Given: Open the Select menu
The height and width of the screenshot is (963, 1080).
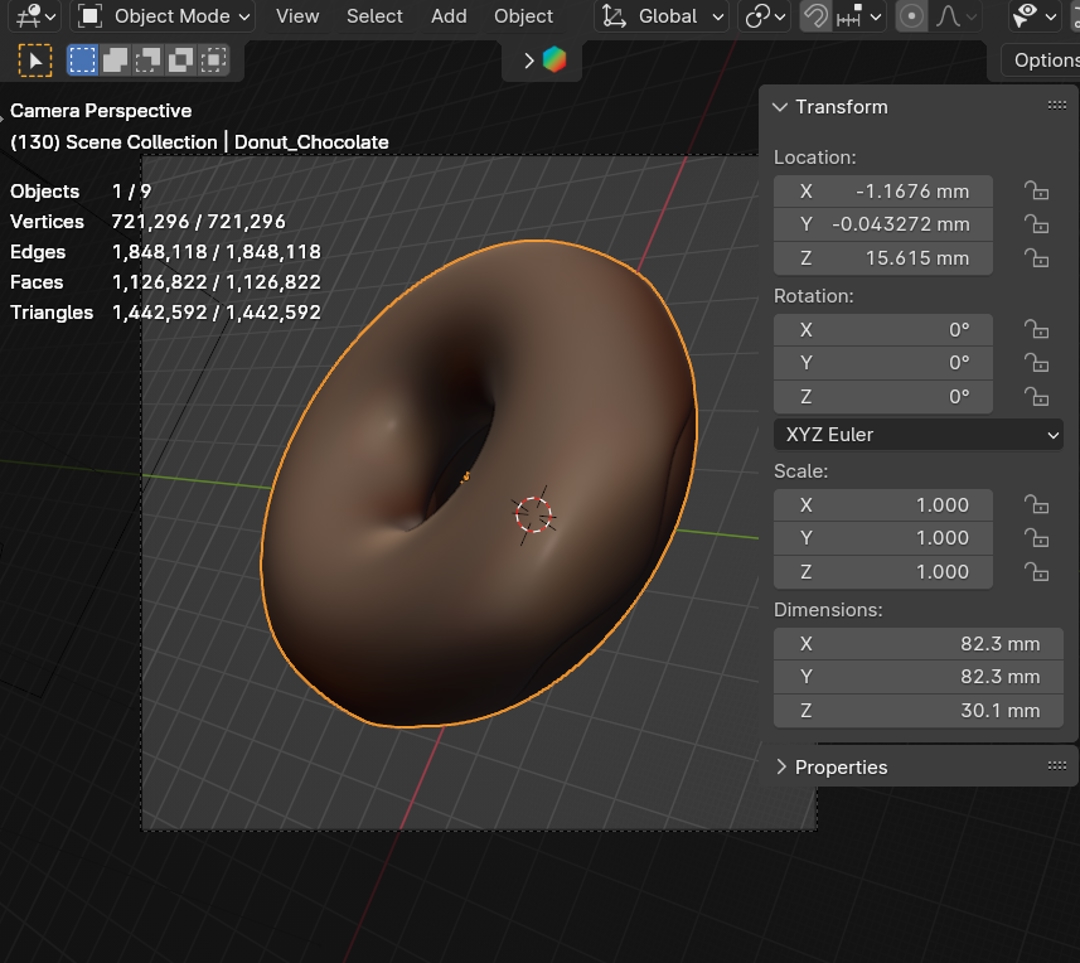Looking at the screenshot, I should click(374, 16).
